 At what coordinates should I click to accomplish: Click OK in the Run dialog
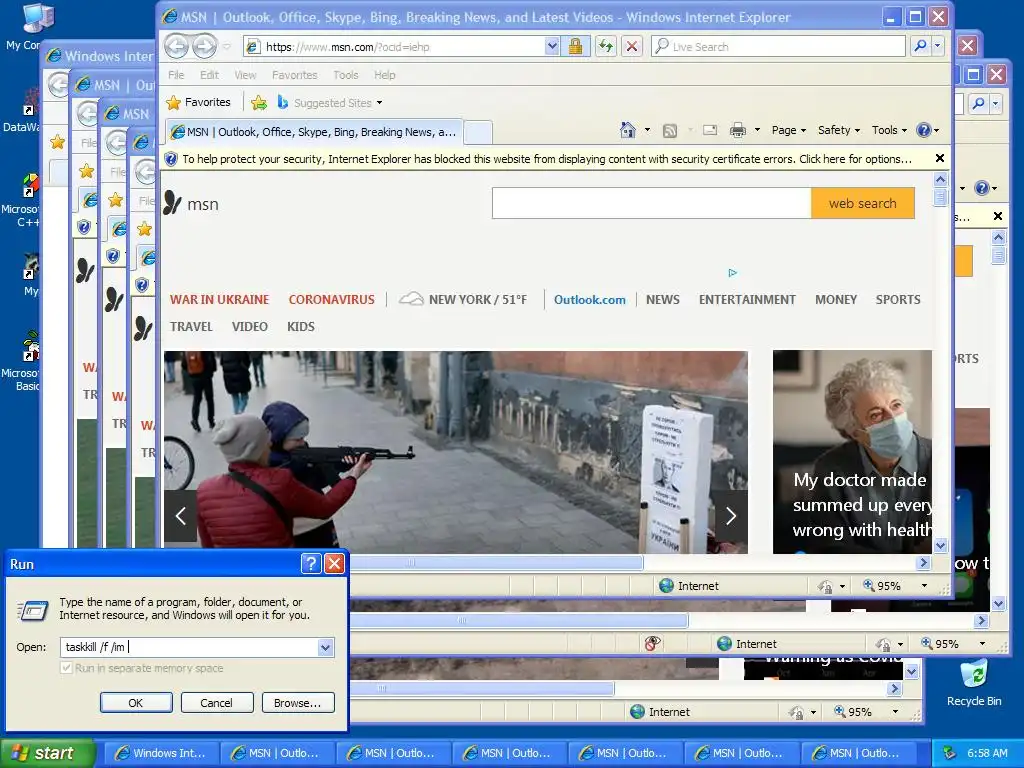coord(136,703)
